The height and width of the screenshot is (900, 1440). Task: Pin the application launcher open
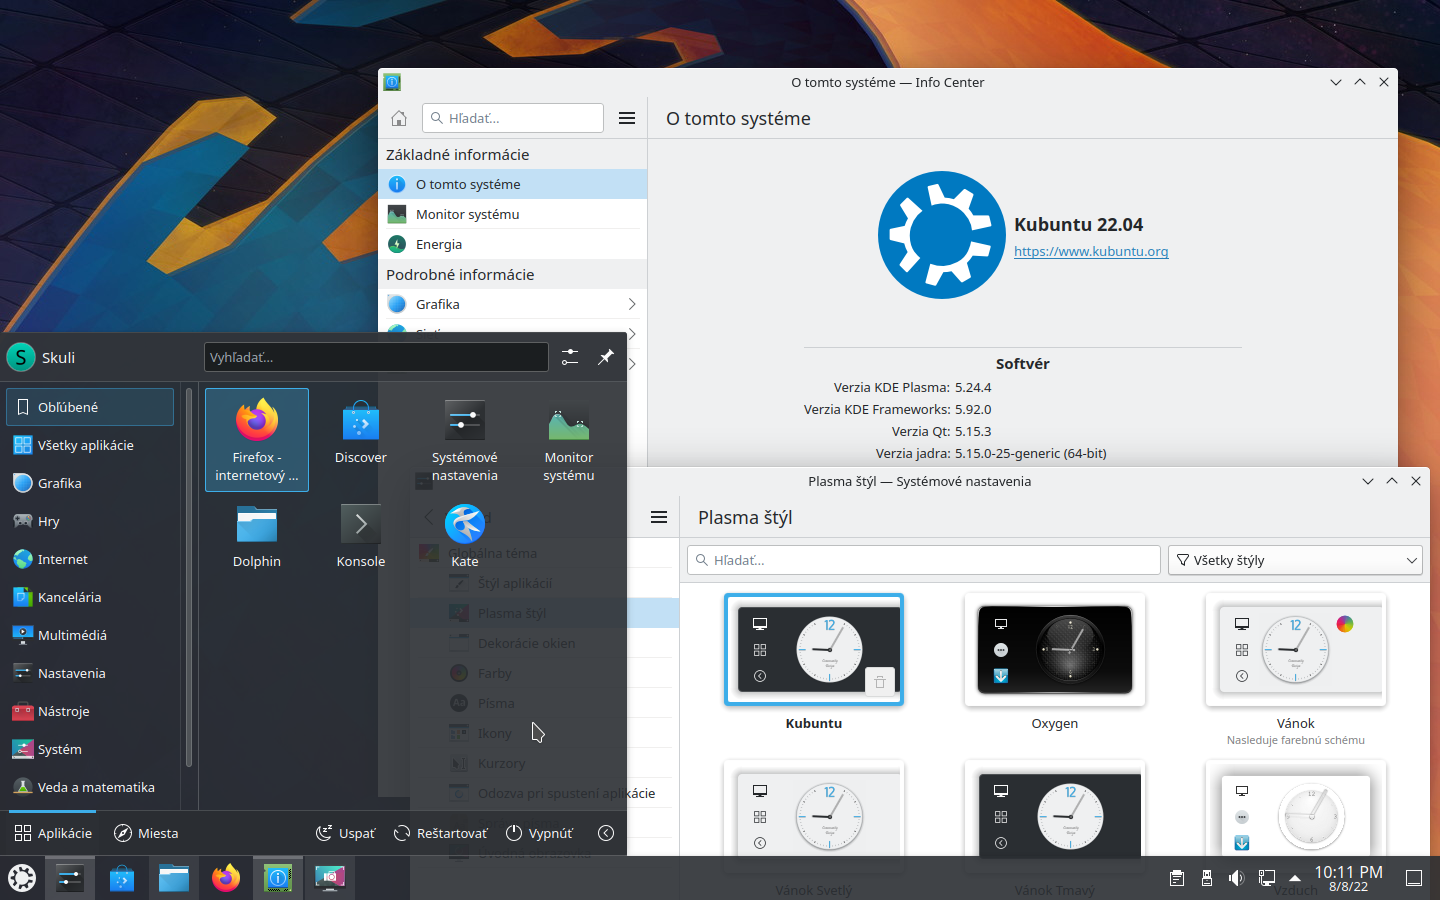[x=606, y=357]
